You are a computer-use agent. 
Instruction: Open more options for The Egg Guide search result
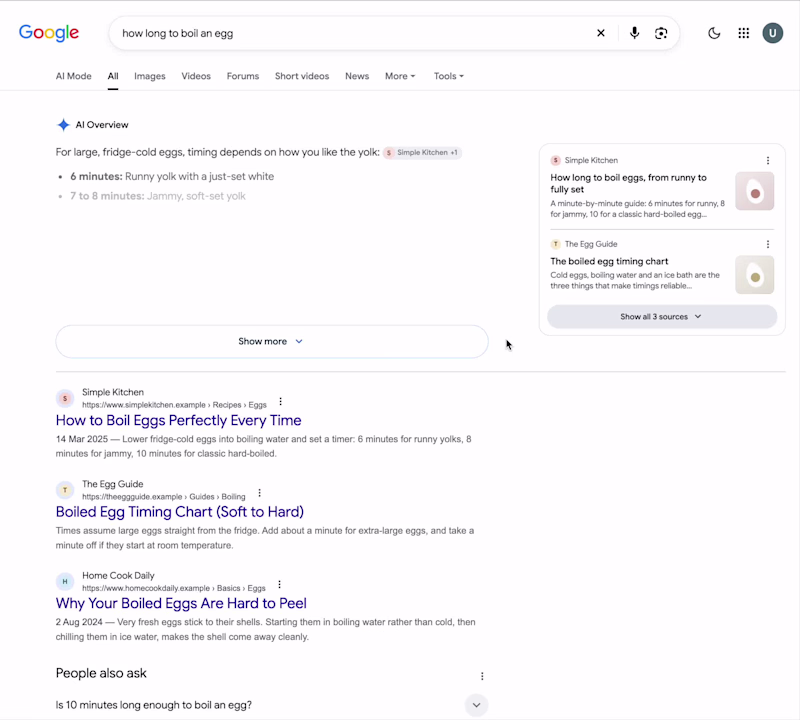click(259, 493)
